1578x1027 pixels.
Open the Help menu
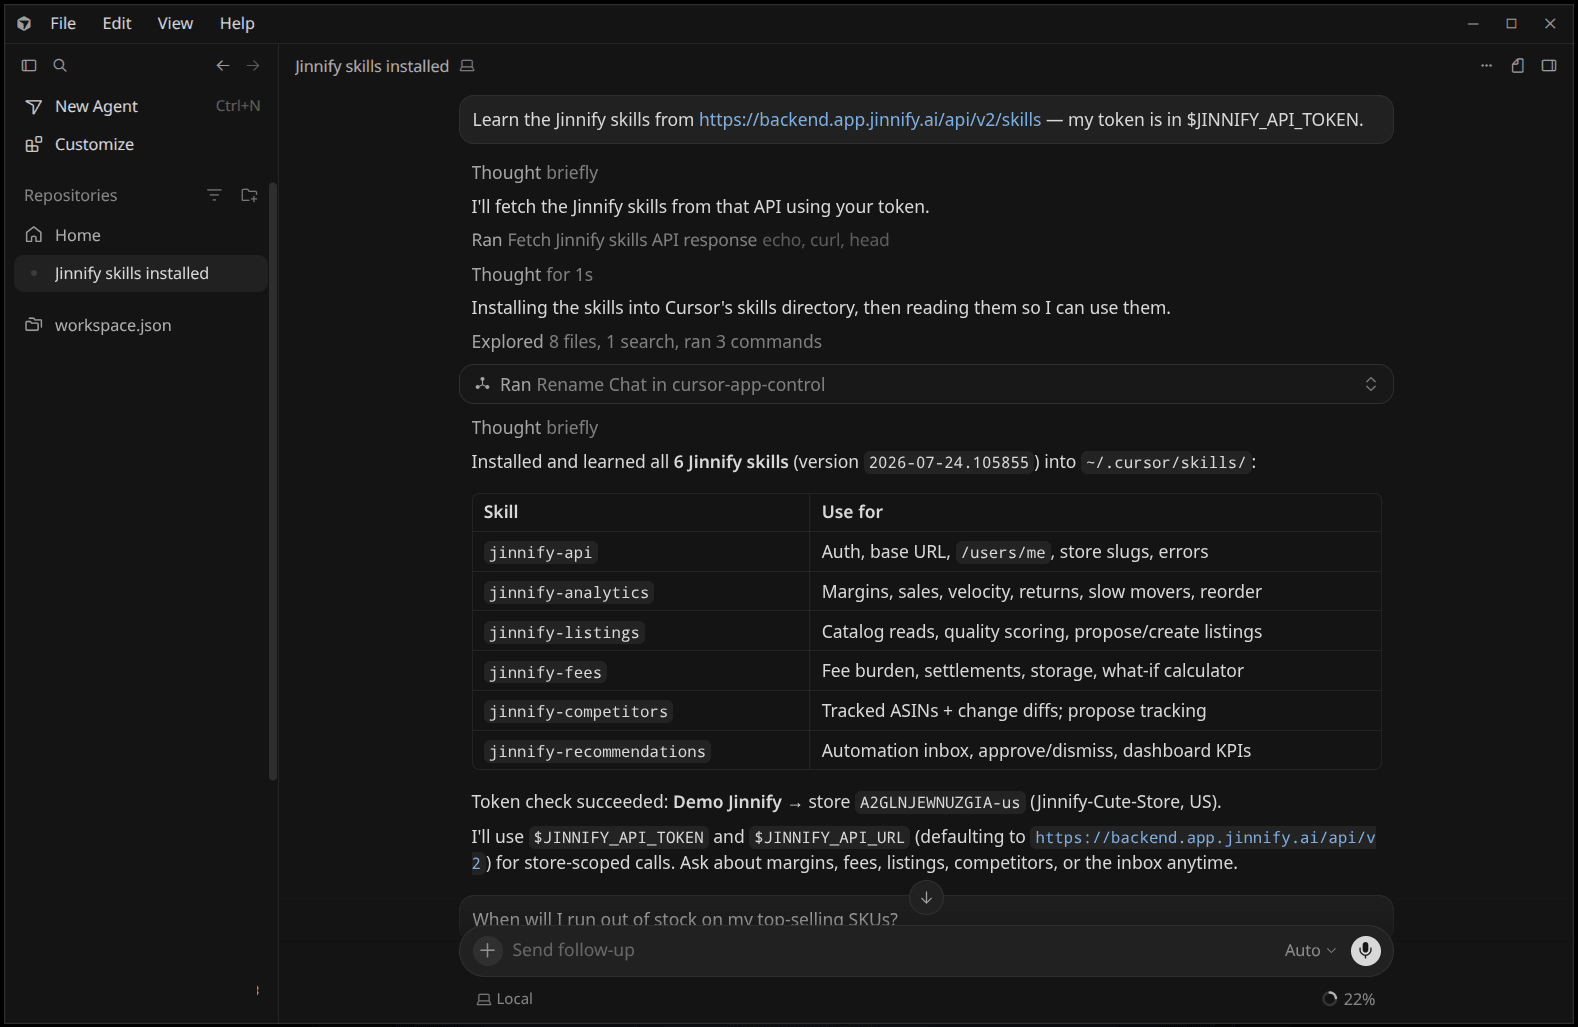tap(237, 23)
